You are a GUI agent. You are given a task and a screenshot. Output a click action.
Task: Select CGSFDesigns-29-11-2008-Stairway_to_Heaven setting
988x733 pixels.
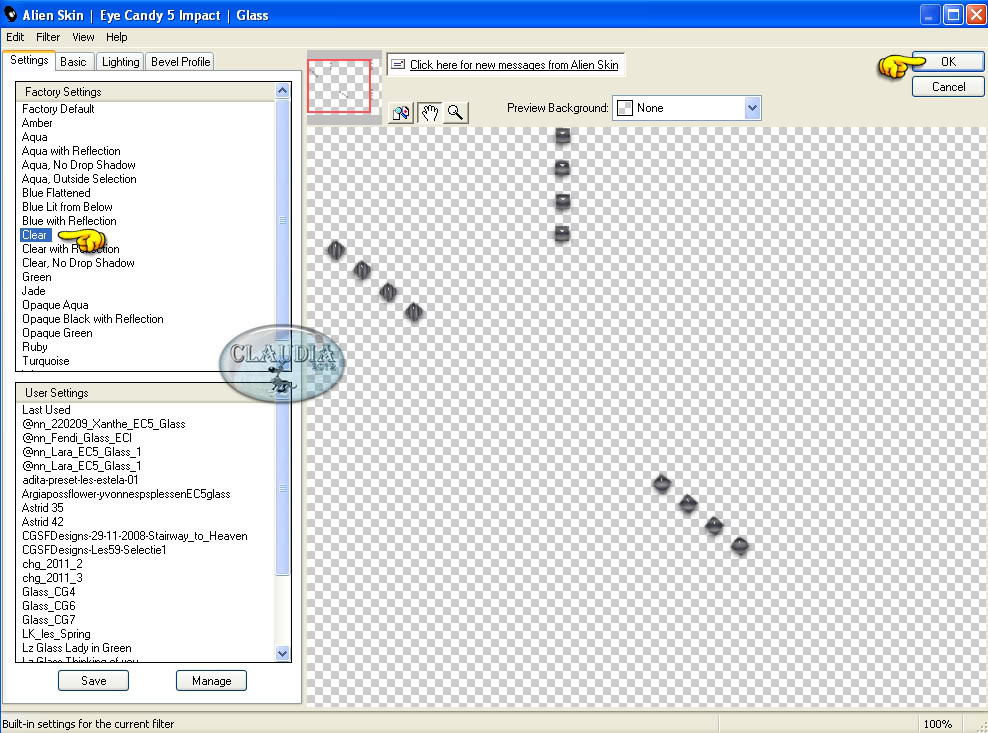[135, 536]
